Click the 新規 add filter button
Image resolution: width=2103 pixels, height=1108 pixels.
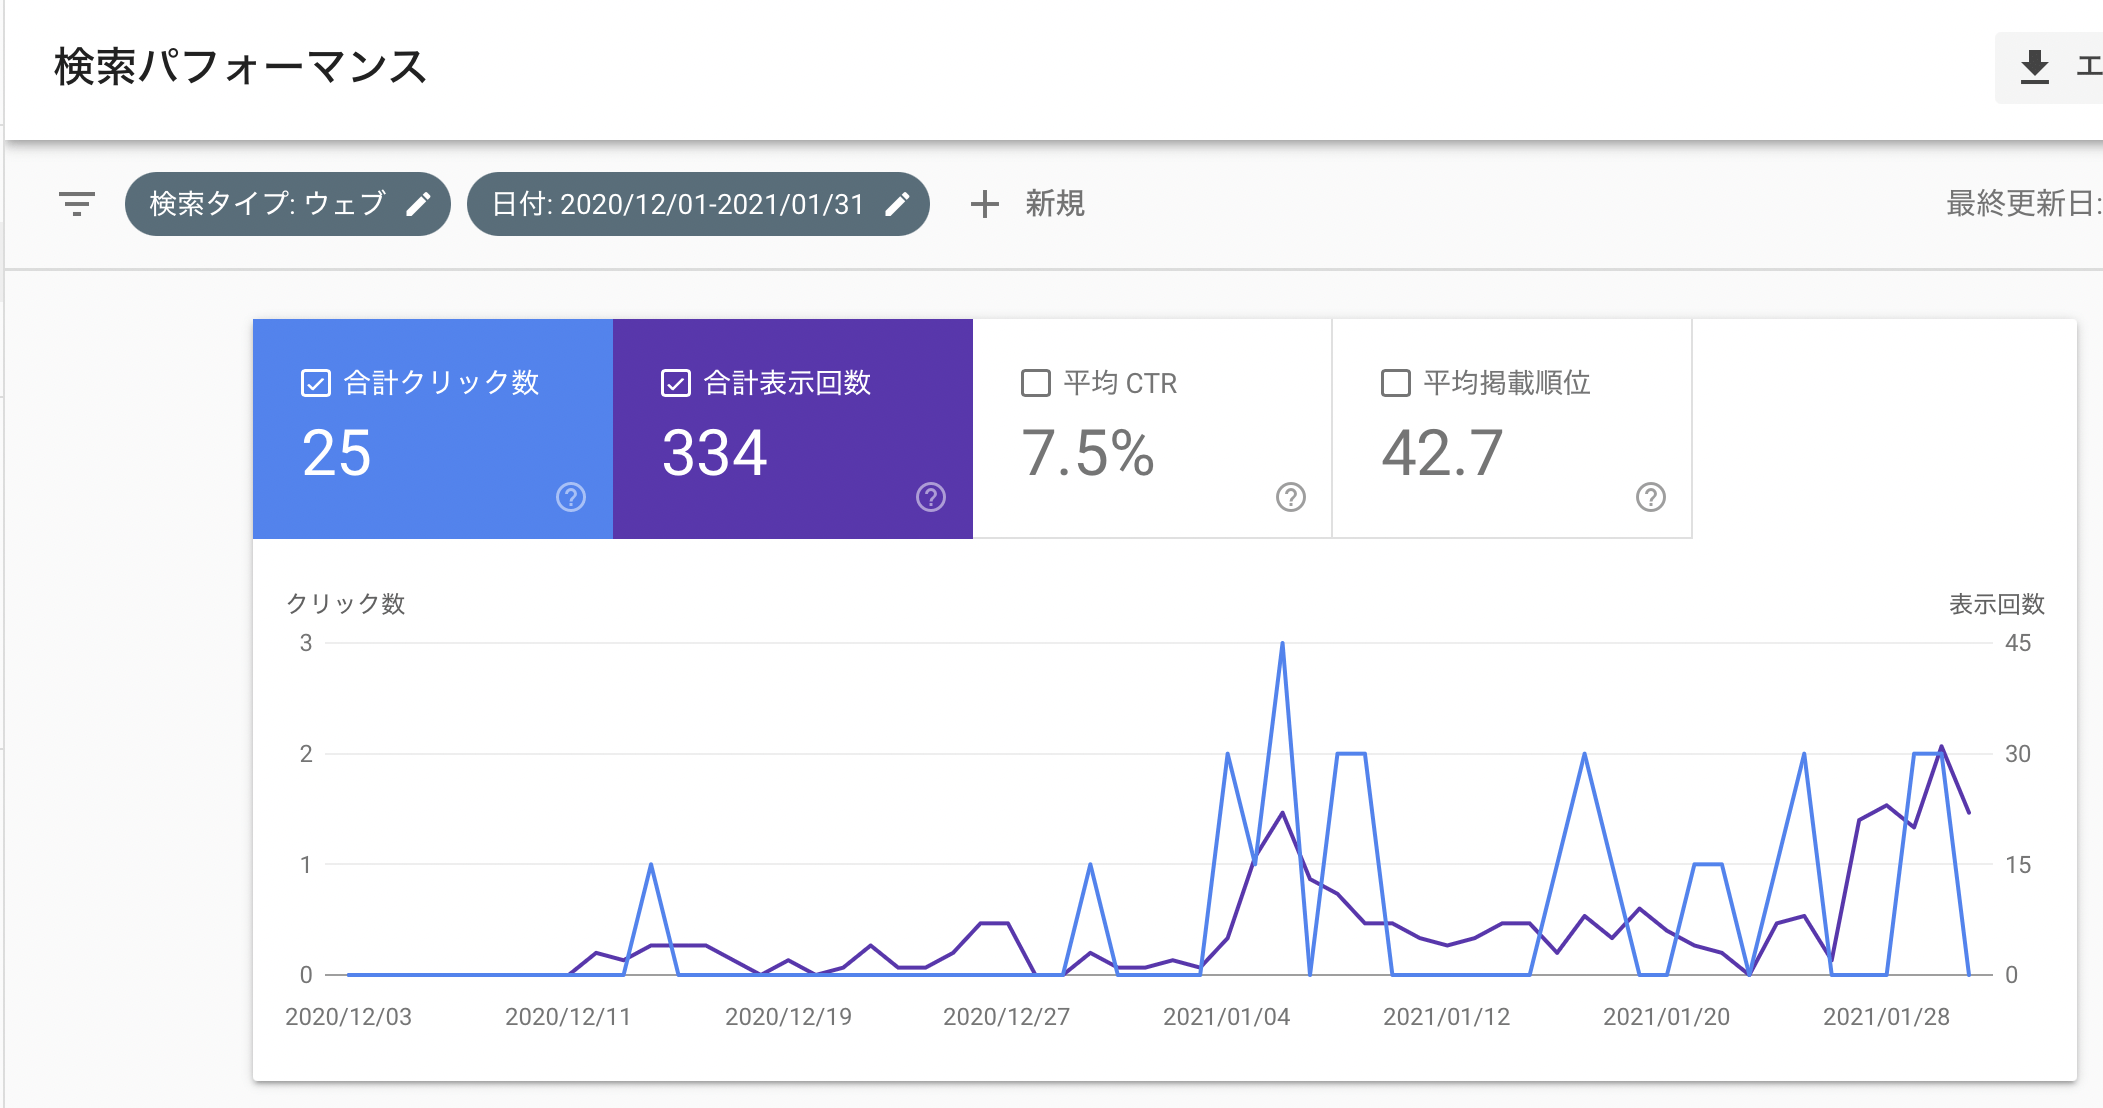pyautogui.click(x=1054, y=204)
